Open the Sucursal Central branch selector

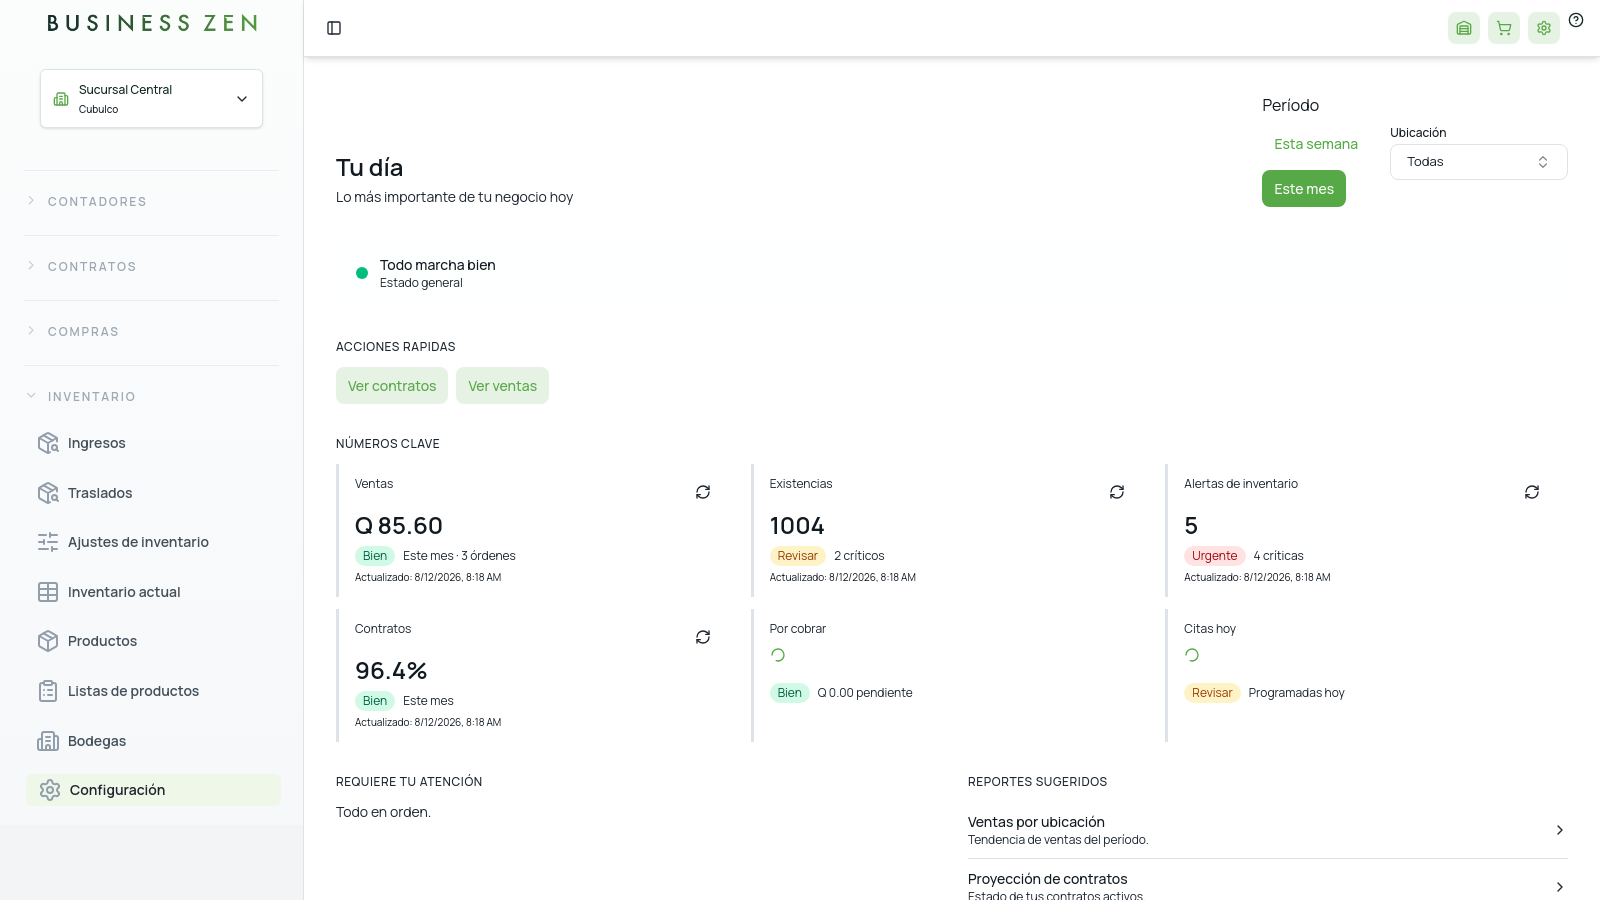click(151, 98)
